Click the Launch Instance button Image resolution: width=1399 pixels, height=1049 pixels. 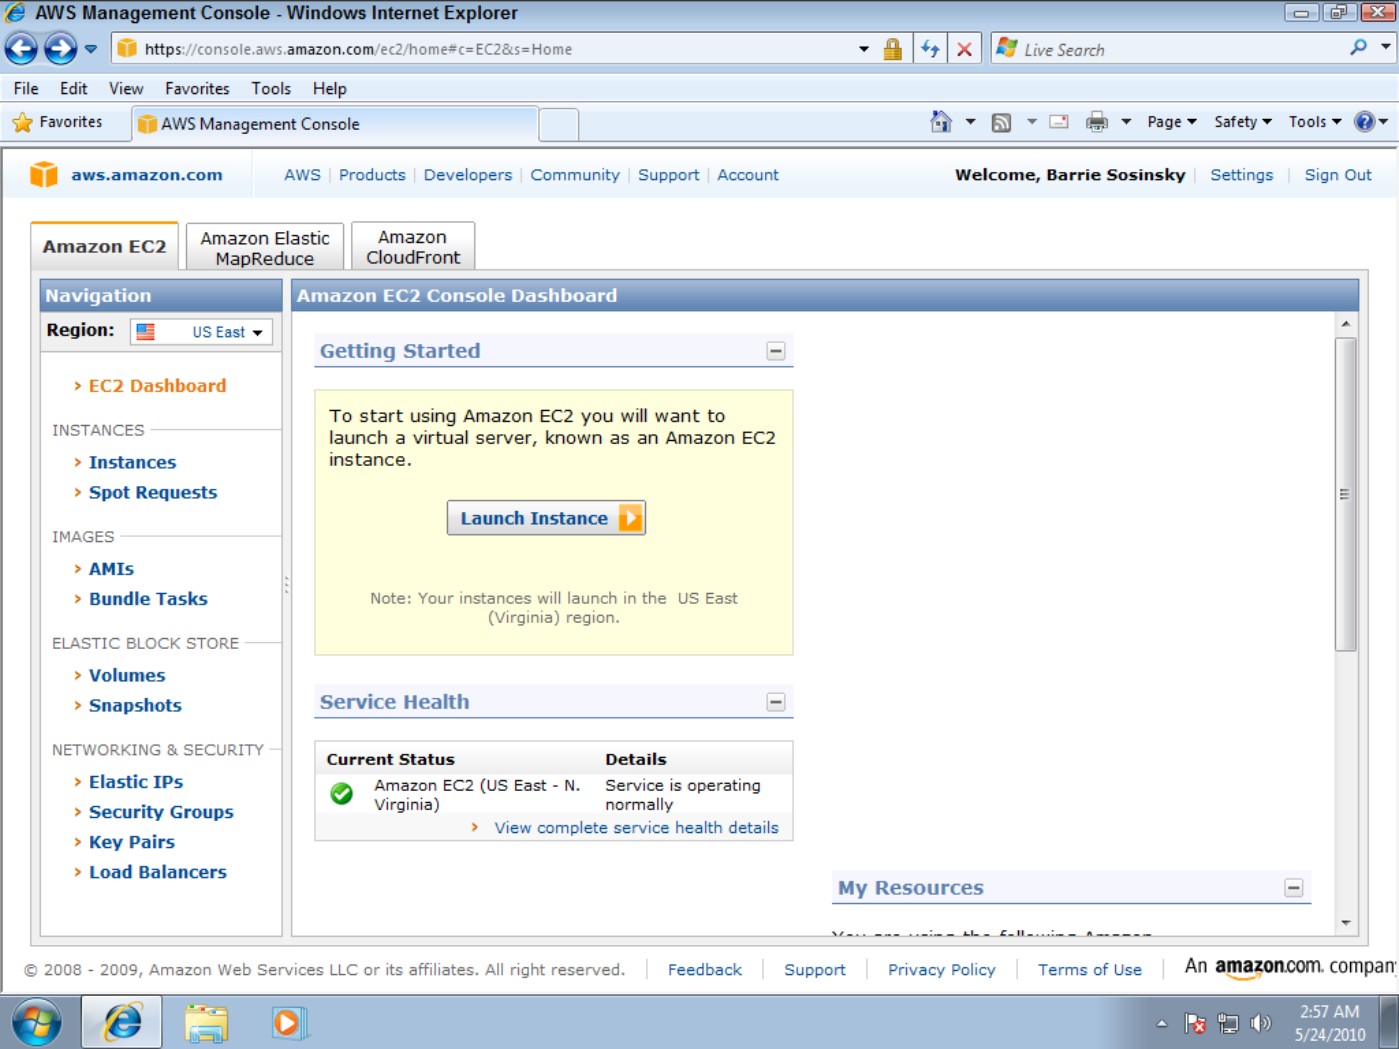click(546, 518)
